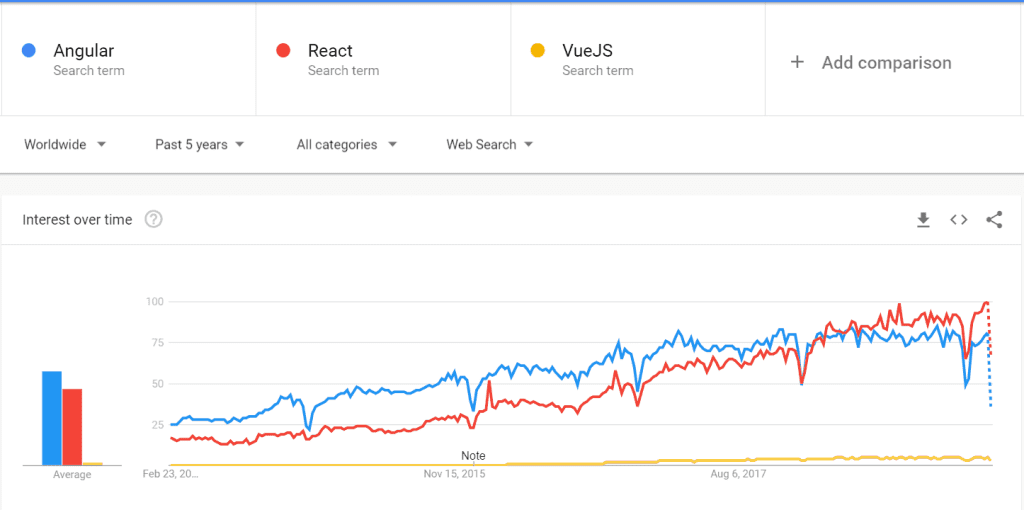The height and width of the screenshot is (510, 1024).
Task: Click the red dot next to React
Action: [284, 51]
